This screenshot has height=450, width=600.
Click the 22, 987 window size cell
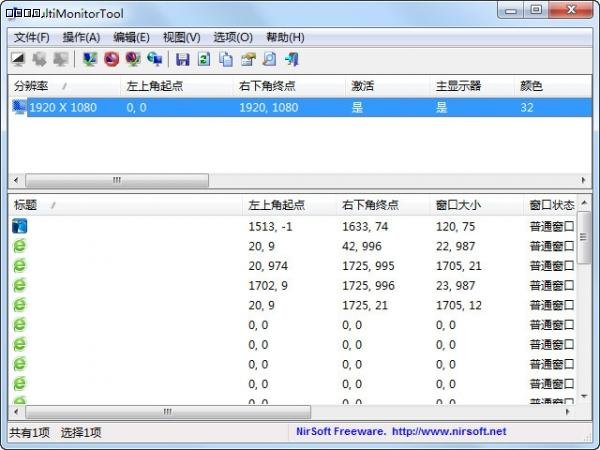pyautogui.click(x=455, y=246)
